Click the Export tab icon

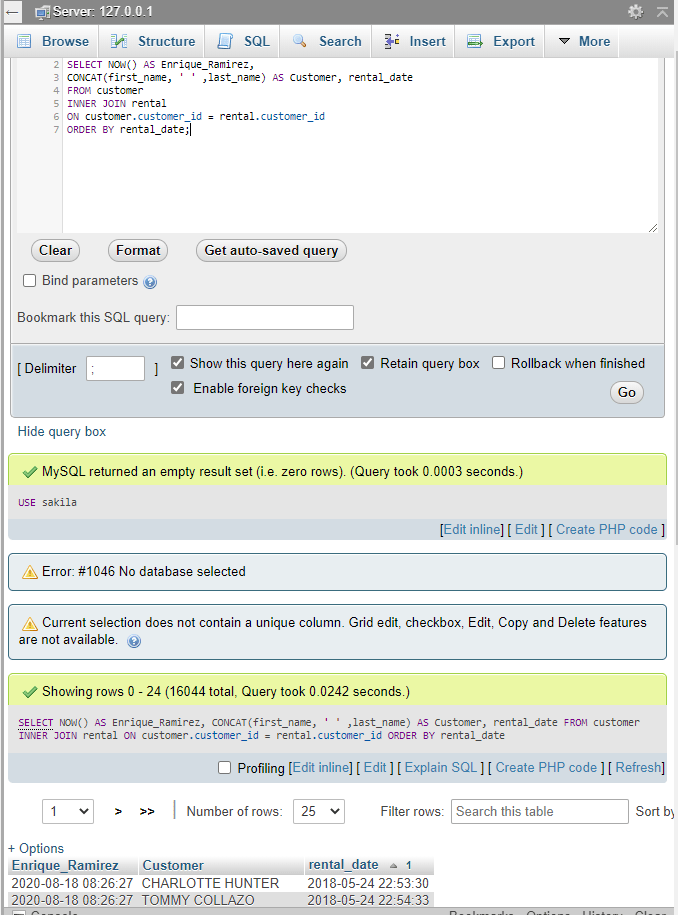[x=475, y=41]
